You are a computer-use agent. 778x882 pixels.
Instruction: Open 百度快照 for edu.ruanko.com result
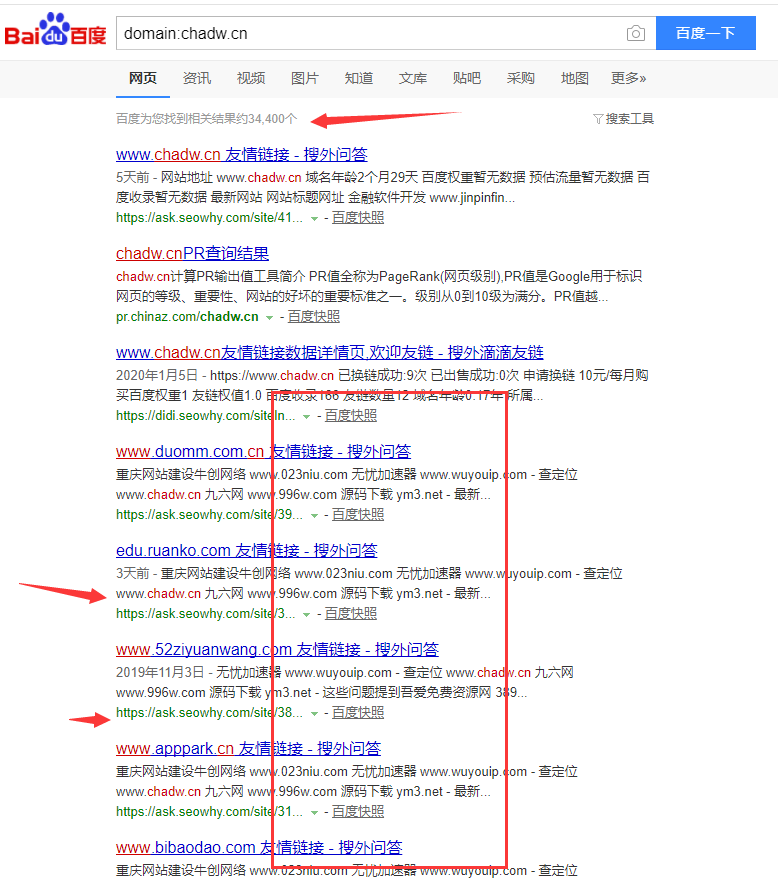(351, 614)
